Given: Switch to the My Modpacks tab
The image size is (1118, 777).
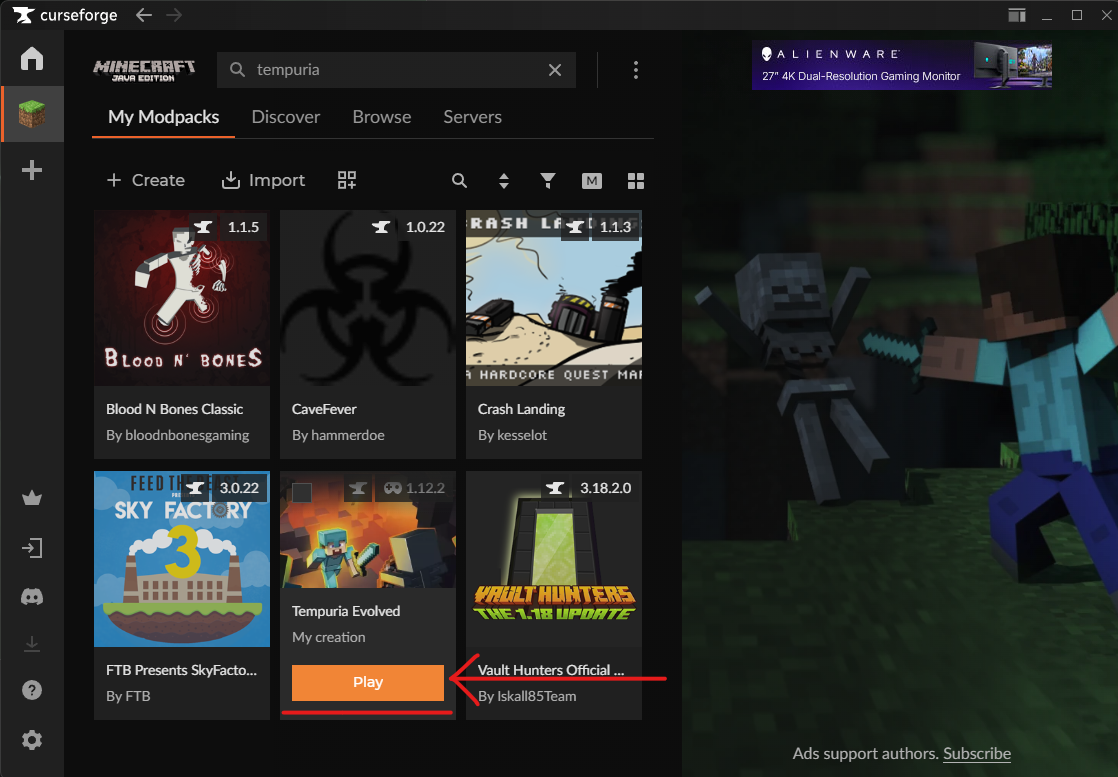Looking at the screenshot, I should tap(163, 117).
